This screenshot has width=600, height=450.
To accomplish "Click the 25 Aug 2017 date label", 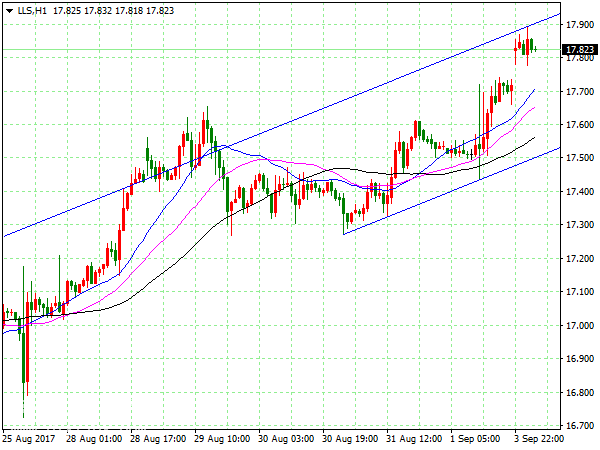I will tap(29, 439).
